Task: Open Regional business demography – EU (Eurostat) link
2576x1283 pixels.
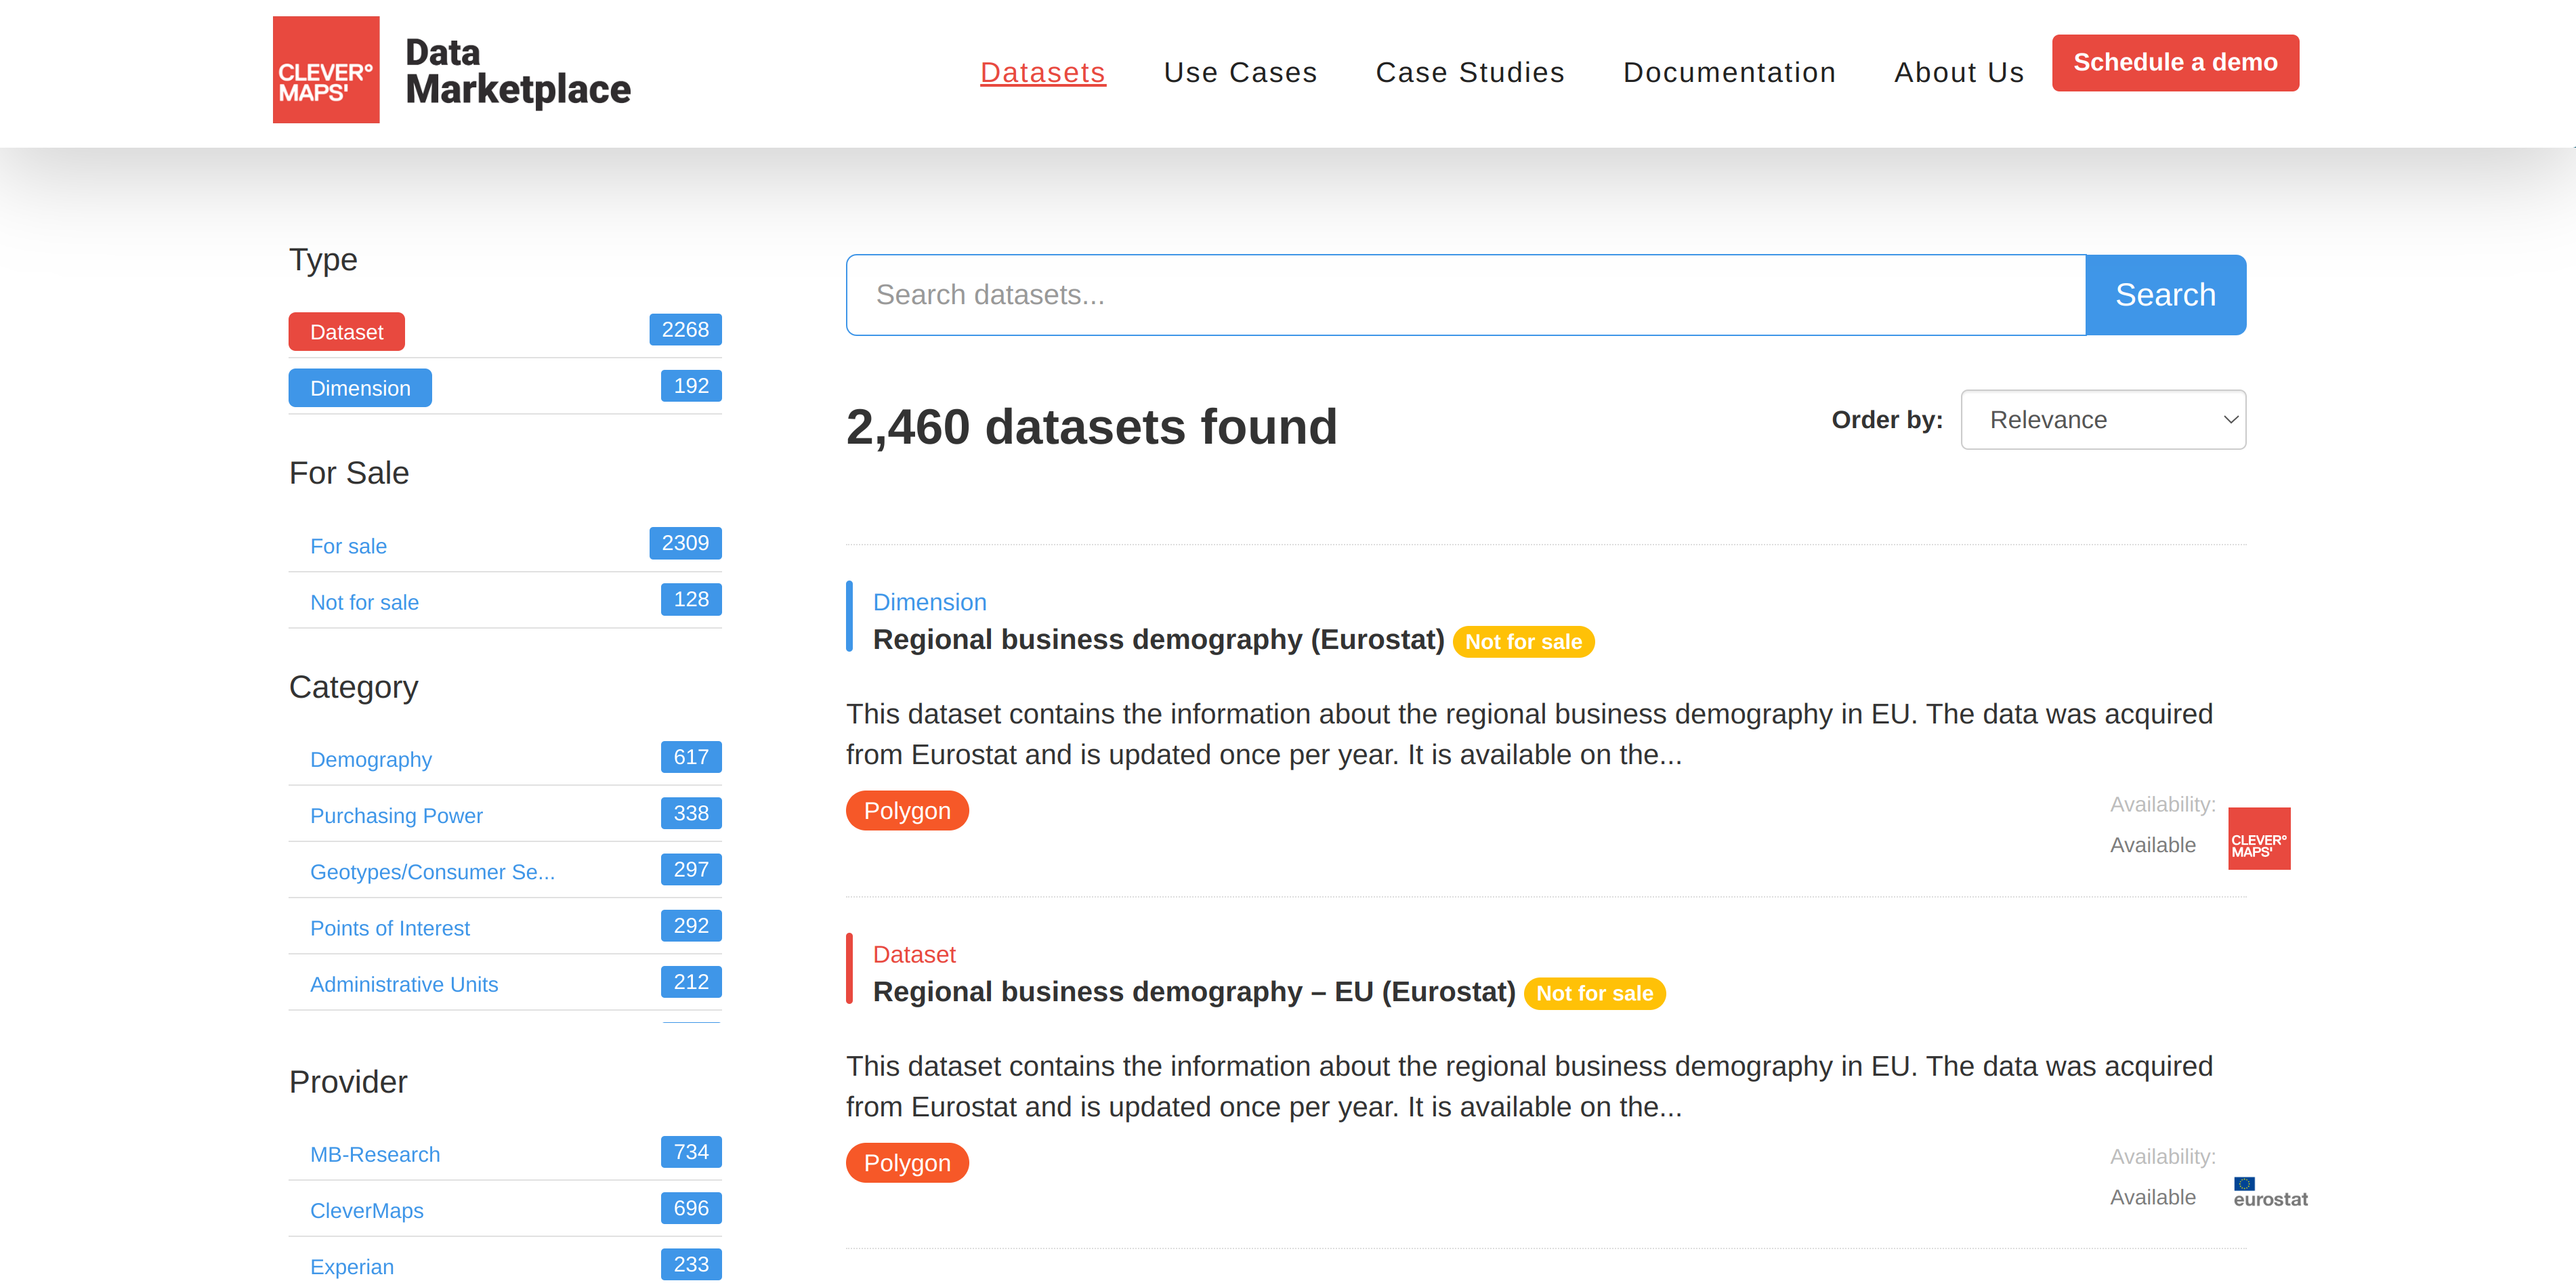Action: (x=1193, y=992)
